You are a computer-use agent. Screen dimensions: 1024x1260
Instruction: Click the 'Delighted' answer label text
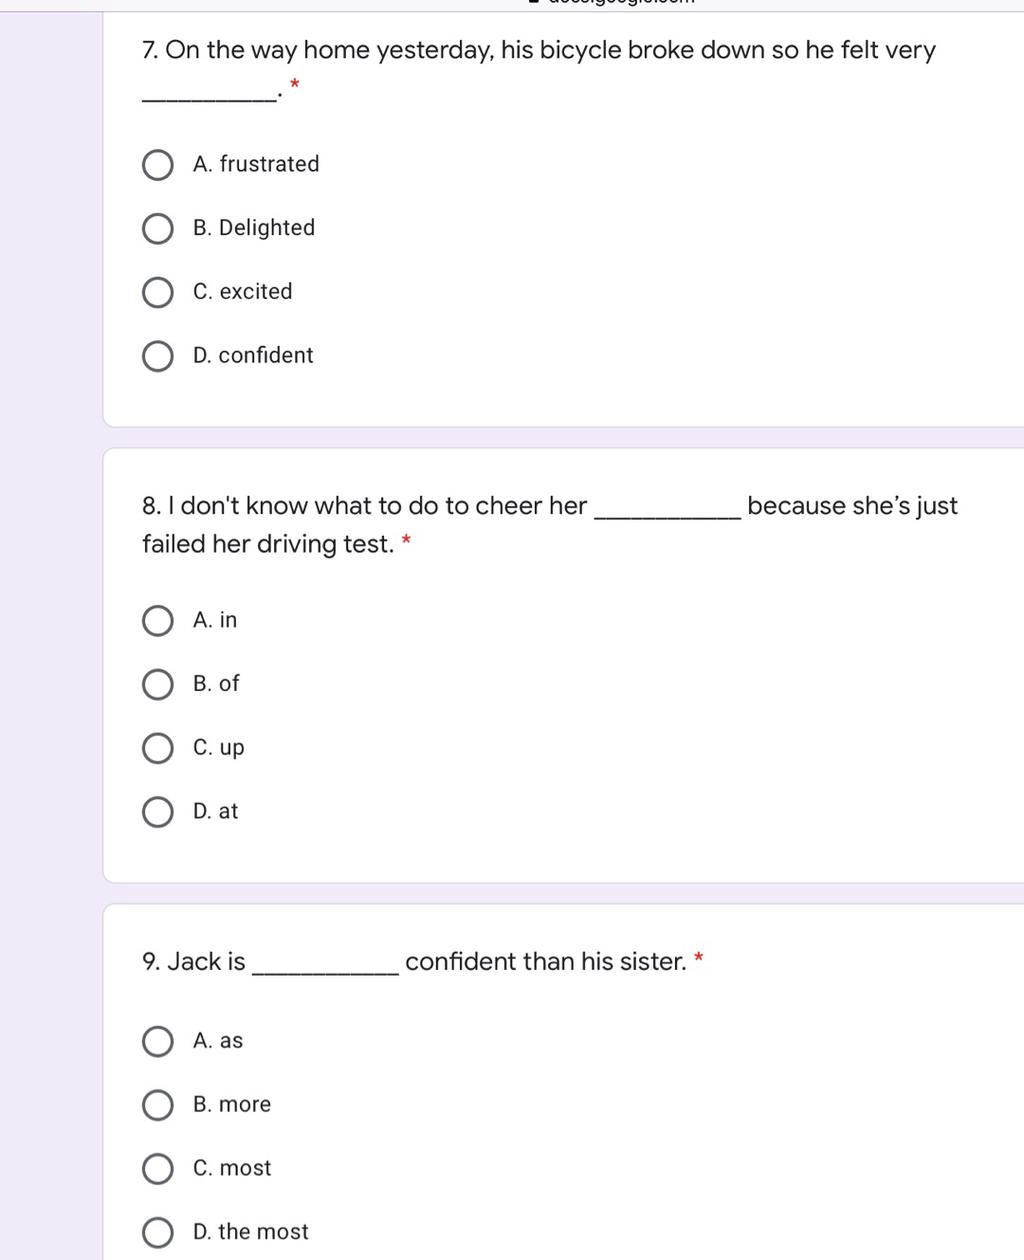(x=267, y=229)
